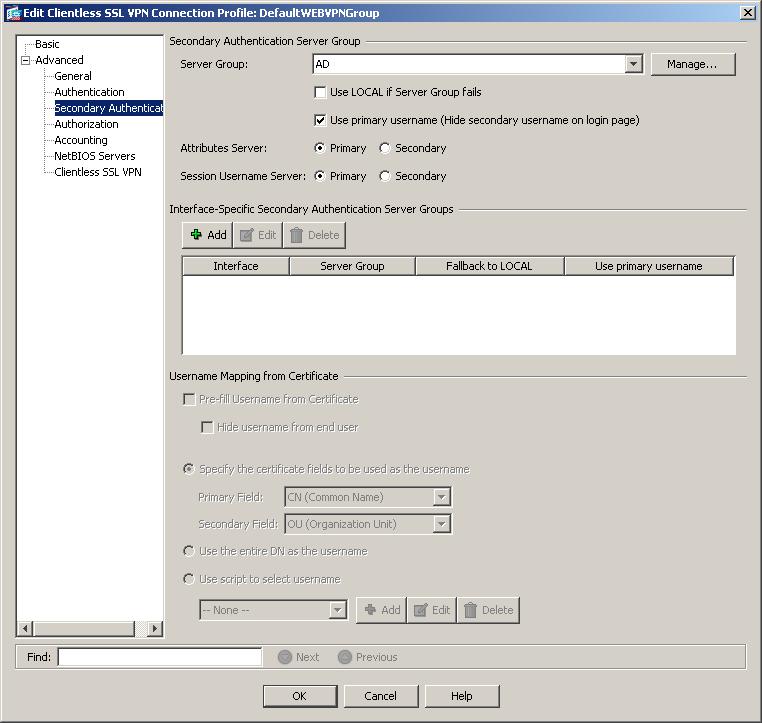Click the Delete trash button above the interface table
Screen dimensions: 762x723
click(314, 235)
